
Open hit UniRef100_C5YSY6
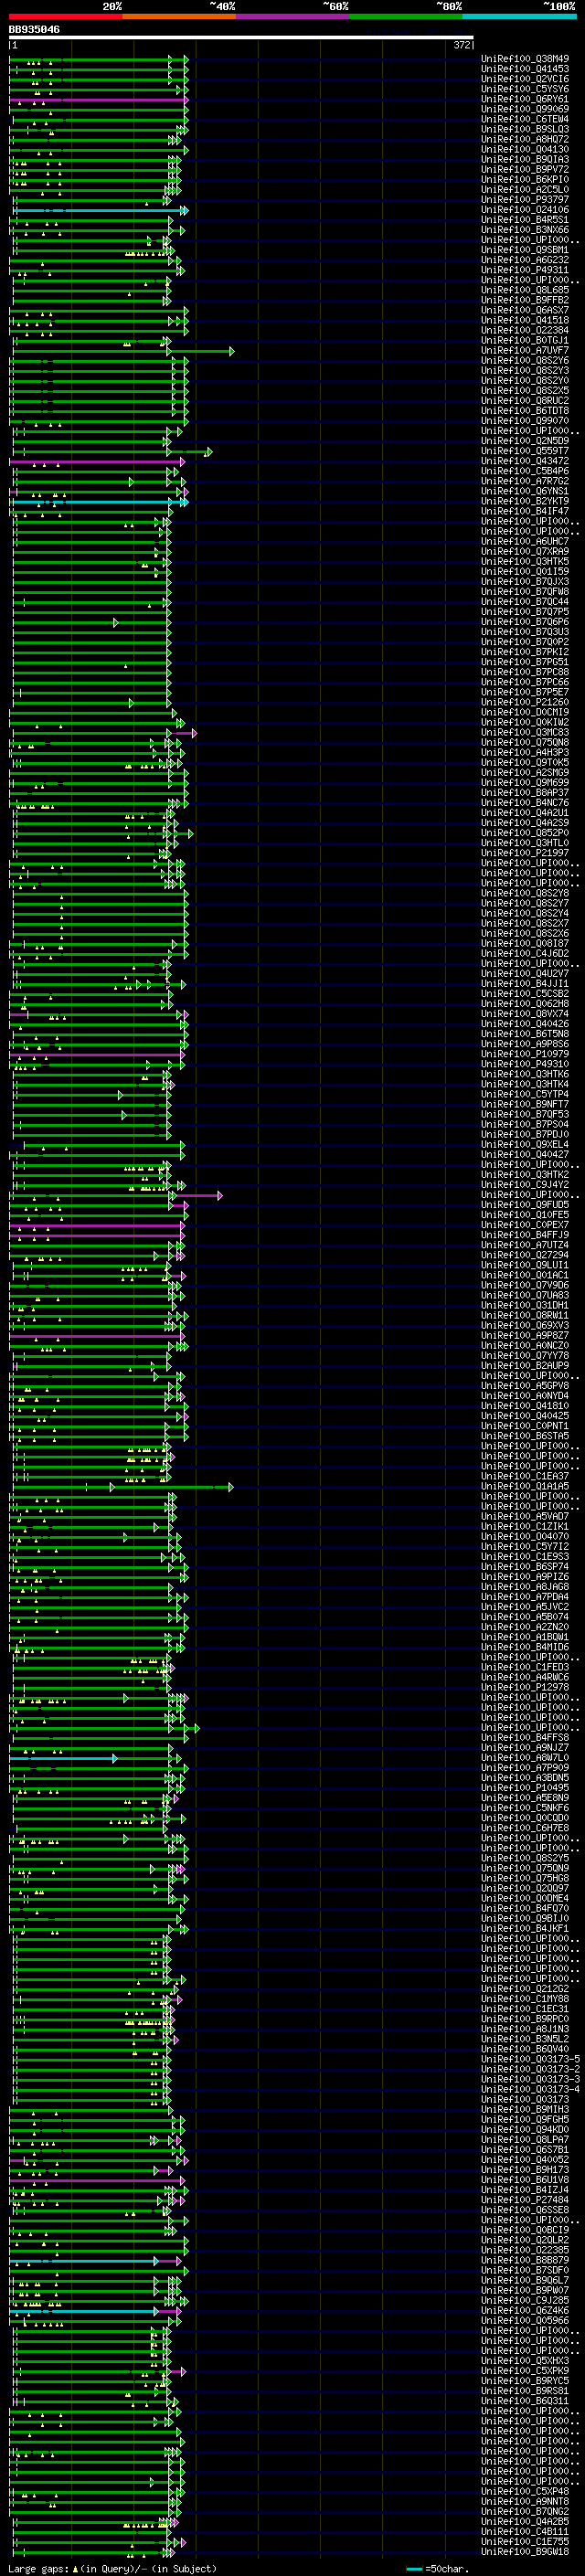pos(525,89)
